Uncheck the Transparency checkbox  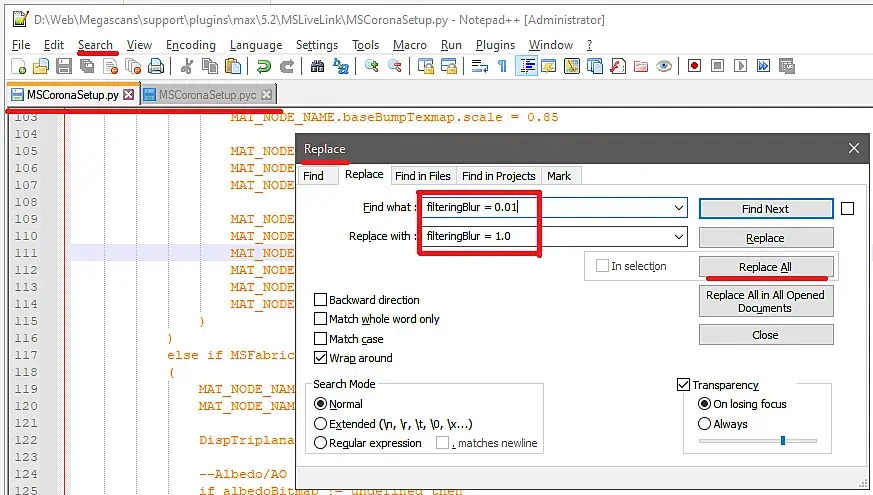[683, 385]
